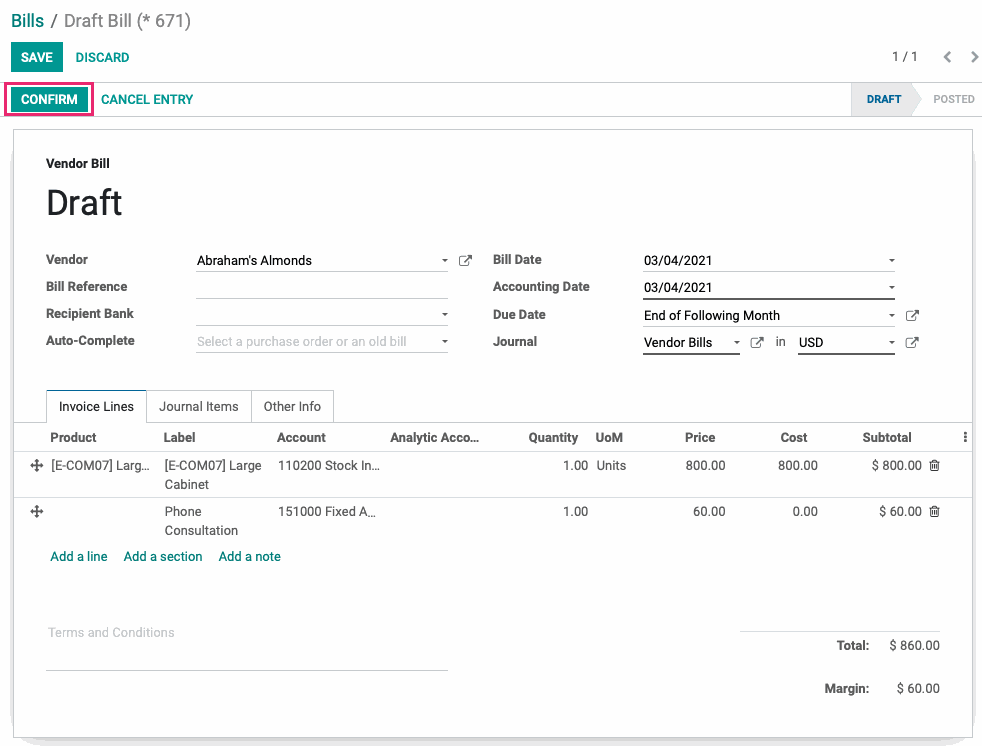Add a line to invoice
This screenshot has width=982, height=746.
coord(78,556)
